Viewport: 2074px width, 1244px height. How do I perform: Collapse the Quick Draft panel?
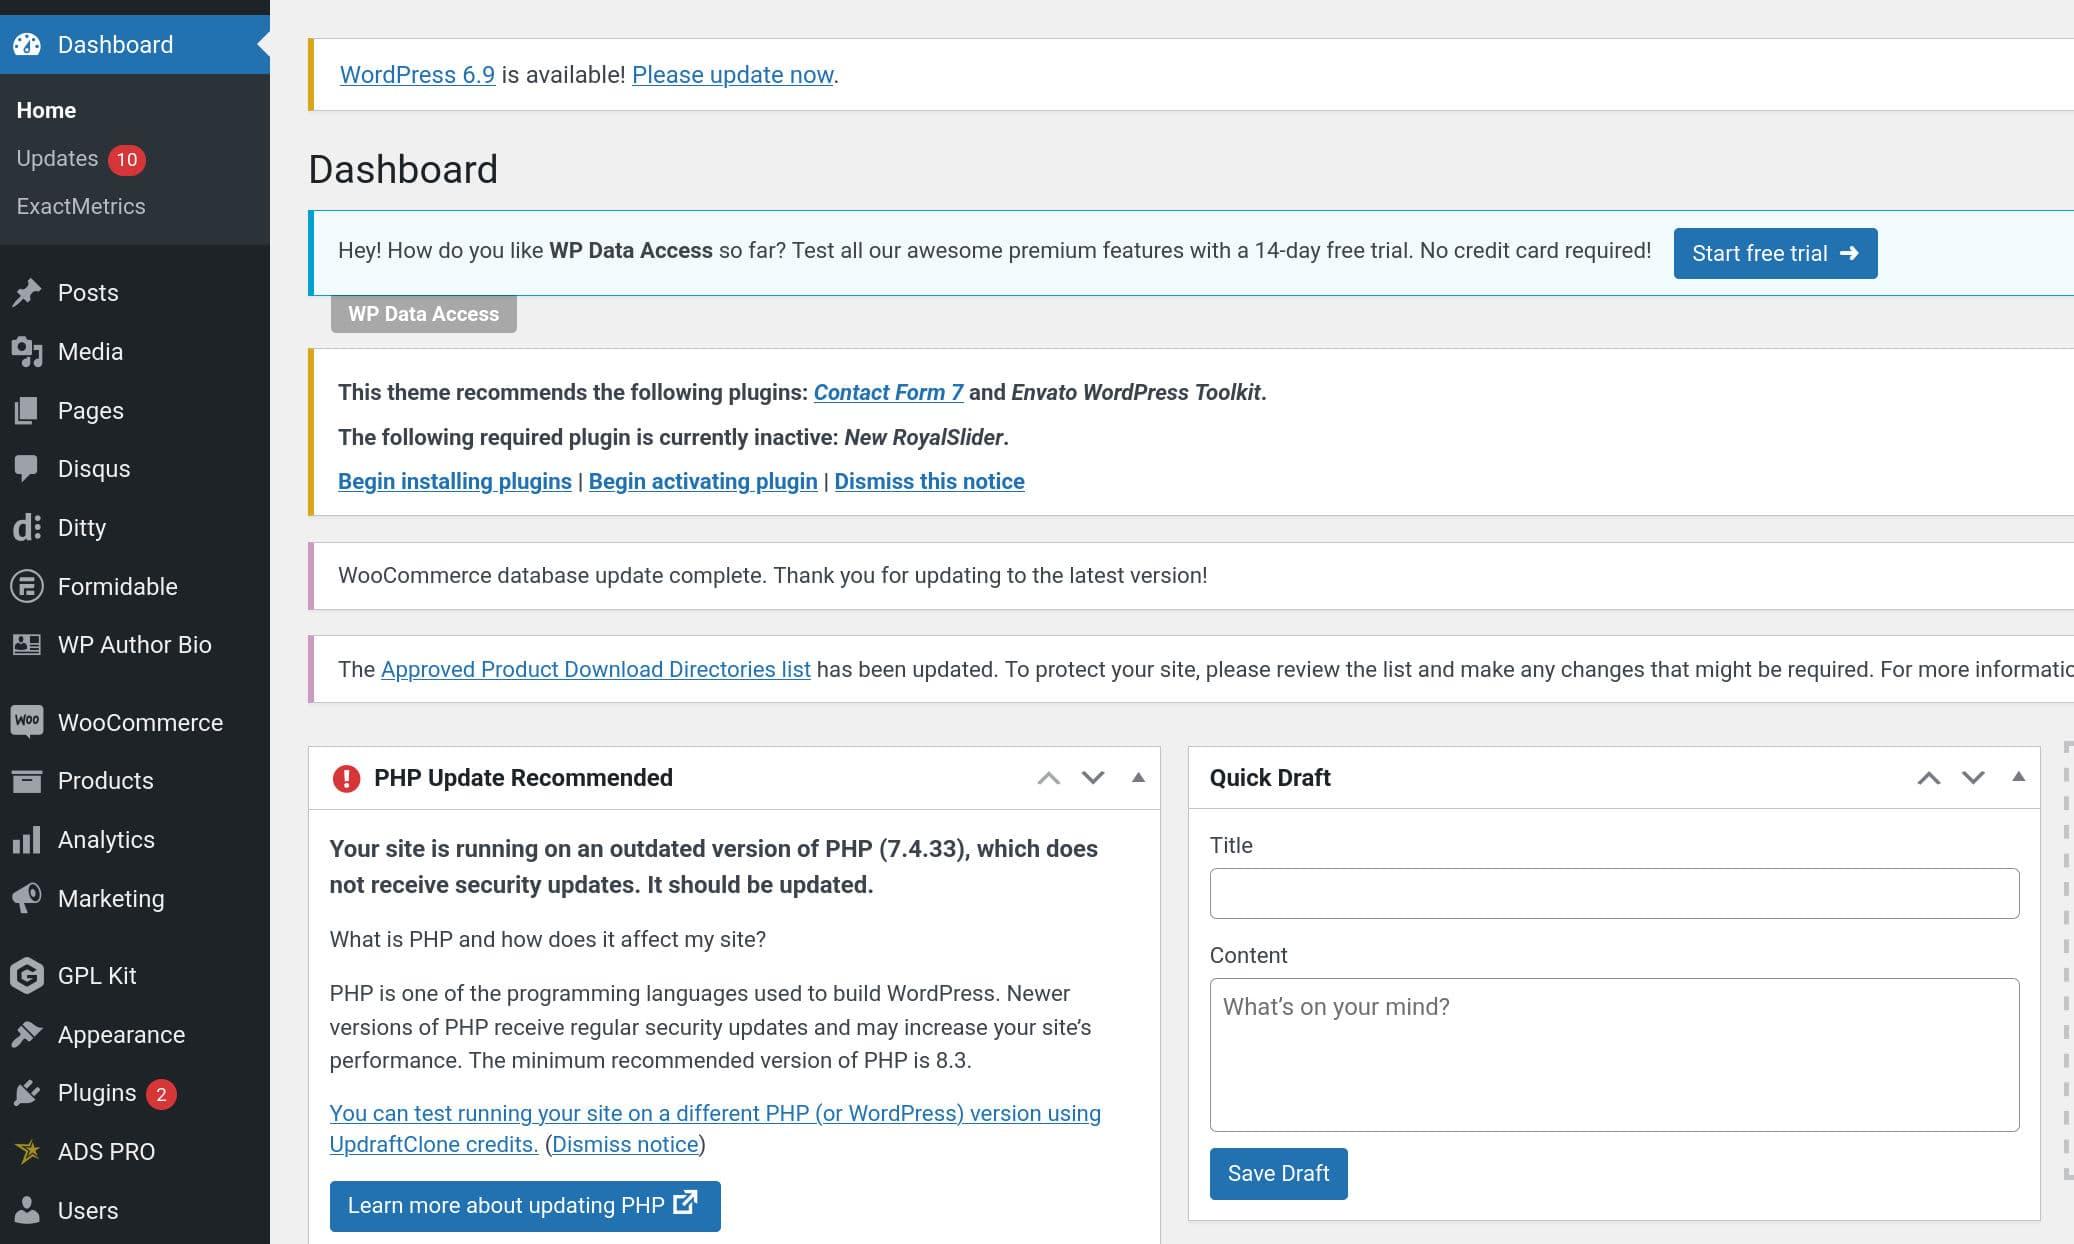click(x=2018, y=777)
